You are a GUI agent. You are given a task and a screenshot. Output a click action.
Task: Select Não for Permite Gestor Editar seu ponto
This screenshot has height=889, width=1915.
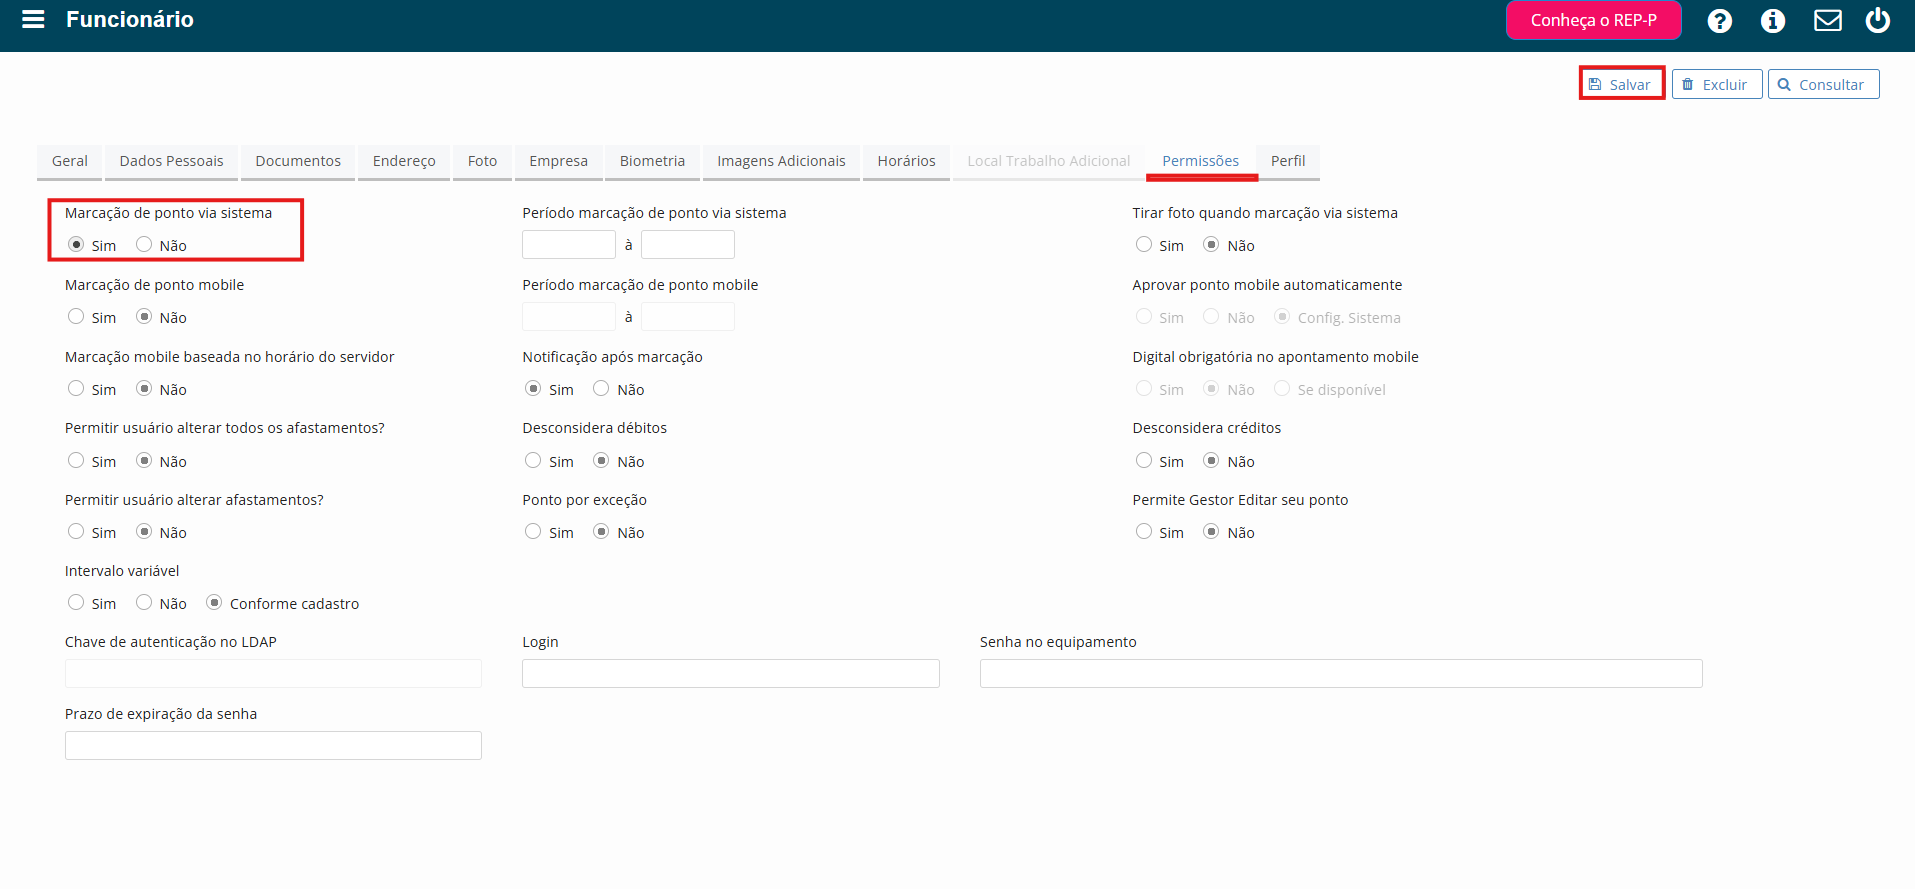pos(1211,531)
